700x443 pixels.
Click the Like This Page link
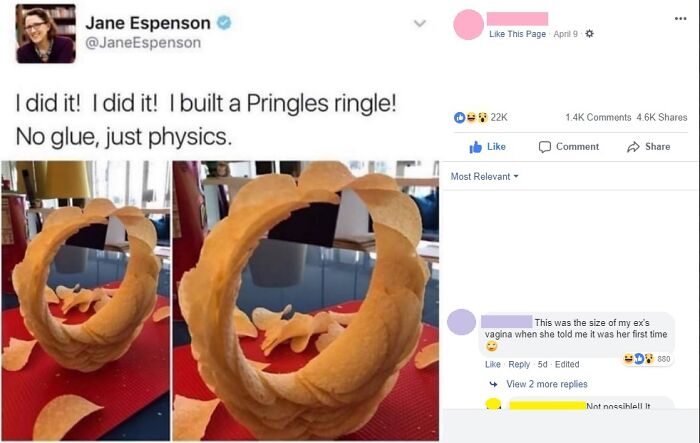(x=517, y=34)
